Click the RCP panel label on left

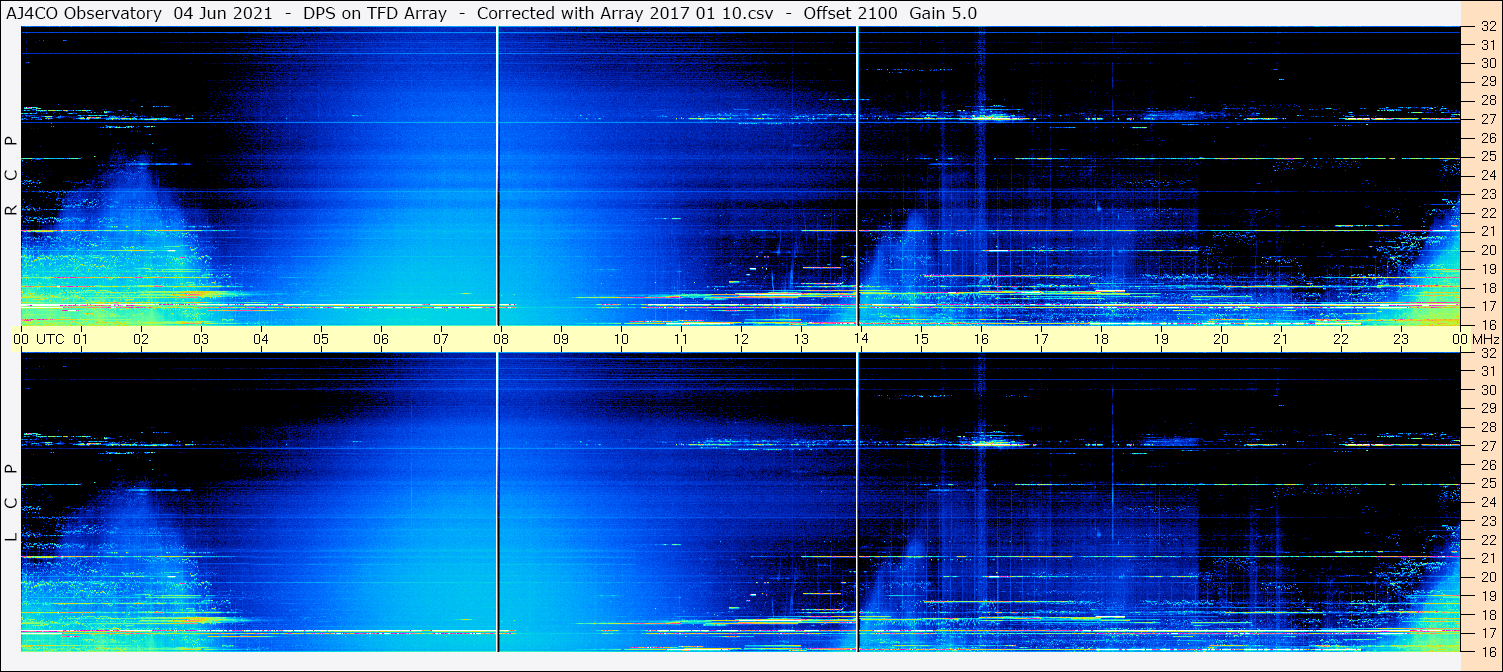pos(11,176)
